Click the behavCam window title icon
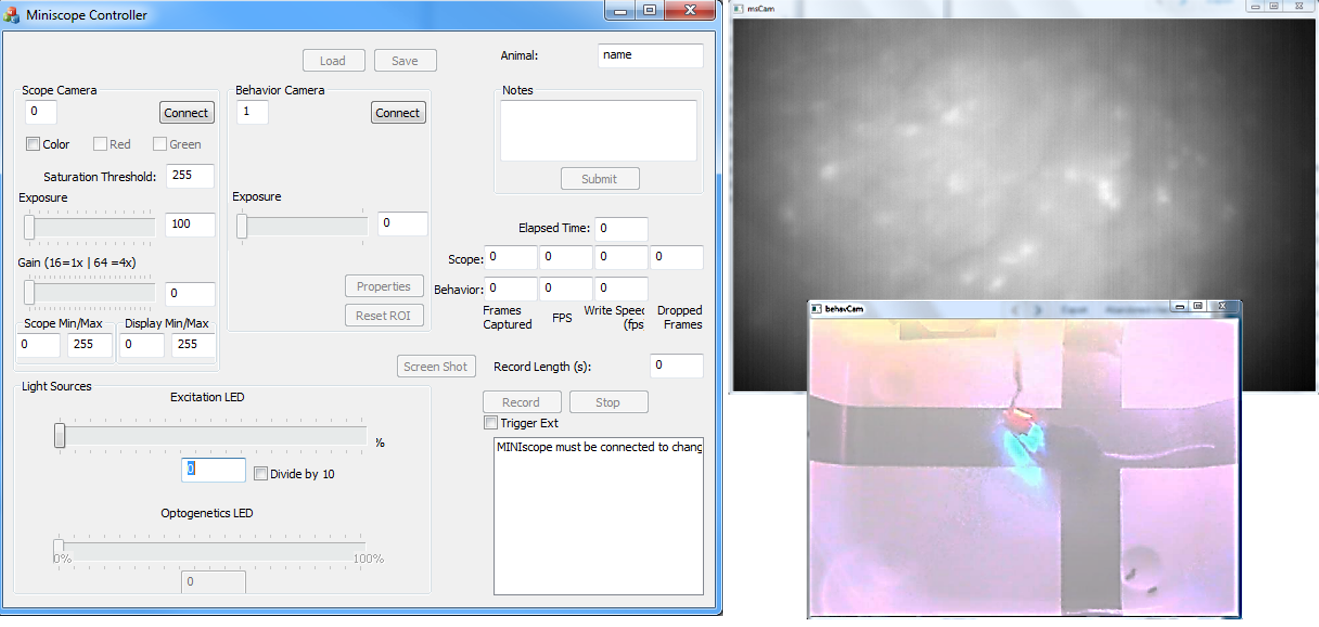 816,308
